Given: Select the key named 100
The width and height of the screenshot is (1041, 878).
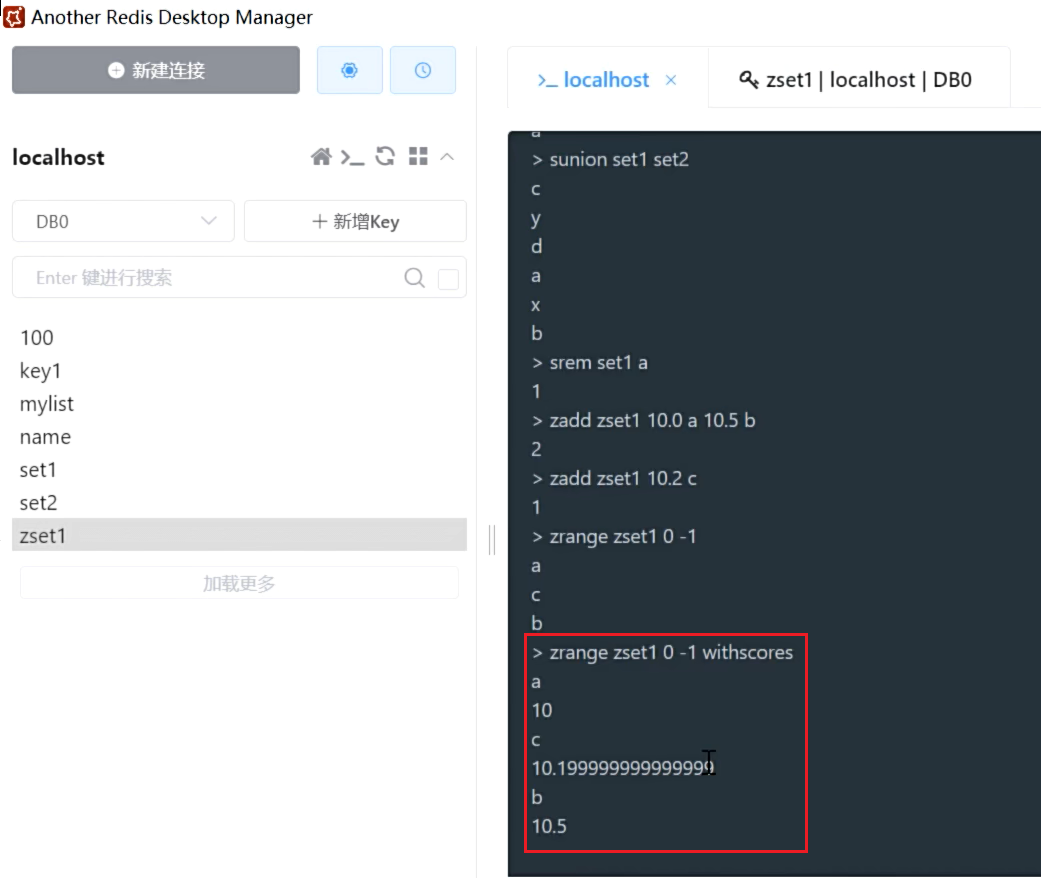Looking at the screenshot, I should 240,337.
